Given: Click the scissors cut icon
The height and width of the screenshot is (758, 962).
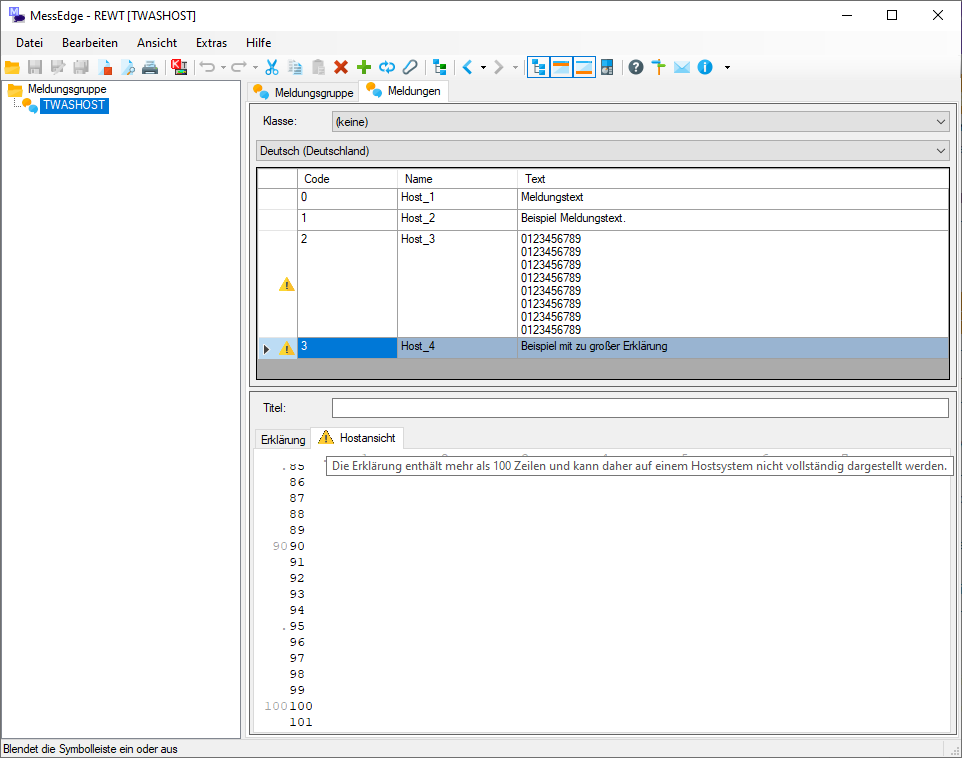Looking at the screenshot, I should [271, 67].
